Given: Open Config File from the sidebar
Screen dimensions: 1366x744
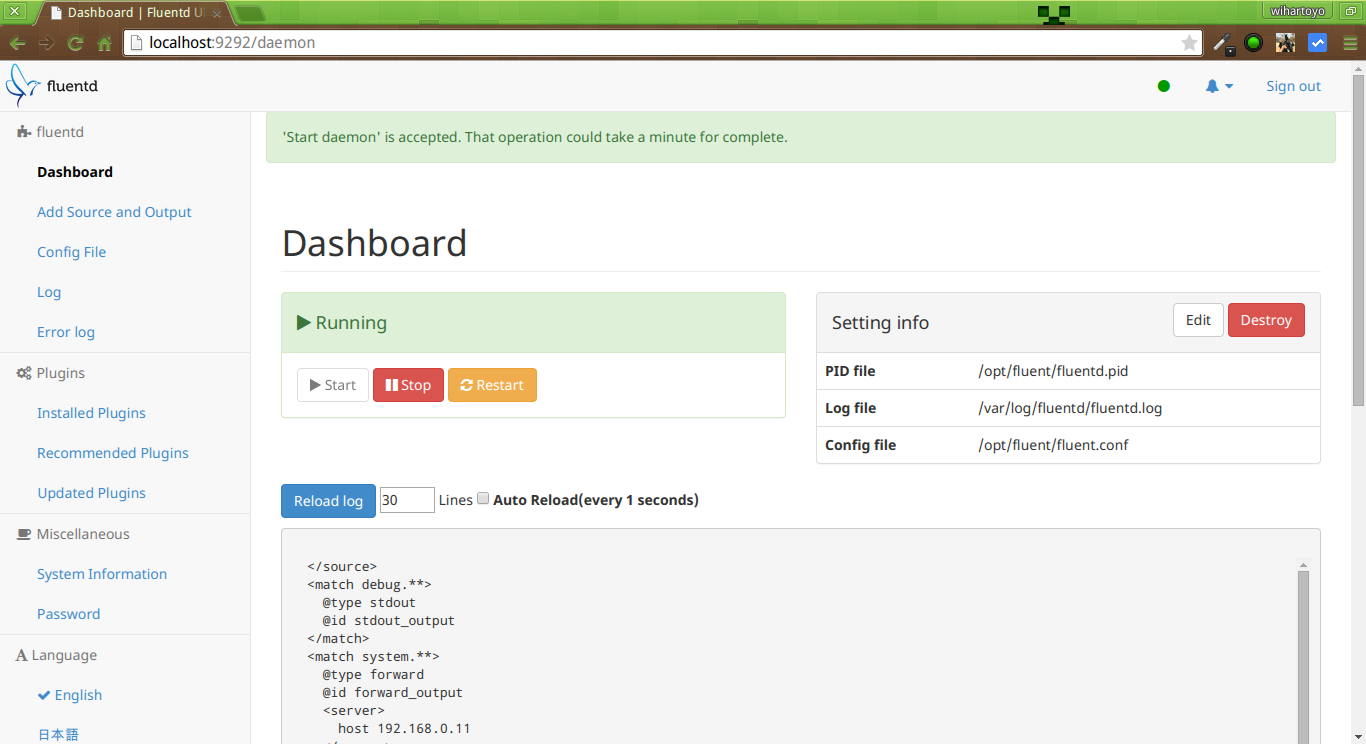Looking at the screenshot, I should pos(71,251).
